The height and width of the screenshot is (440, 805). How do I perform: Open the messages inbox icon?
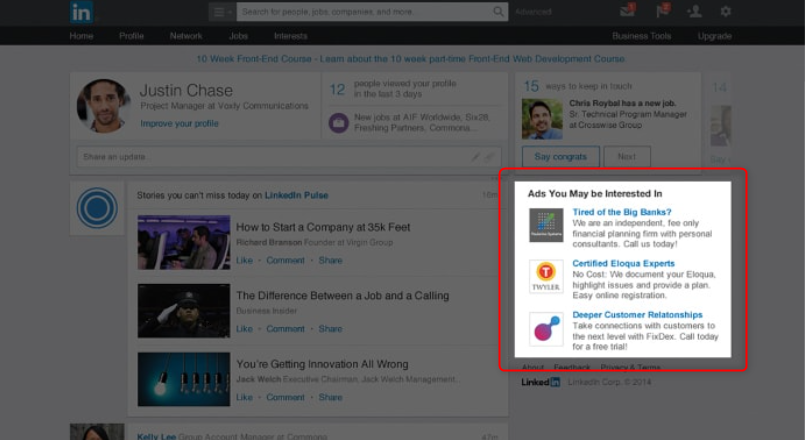coord(627,11)
